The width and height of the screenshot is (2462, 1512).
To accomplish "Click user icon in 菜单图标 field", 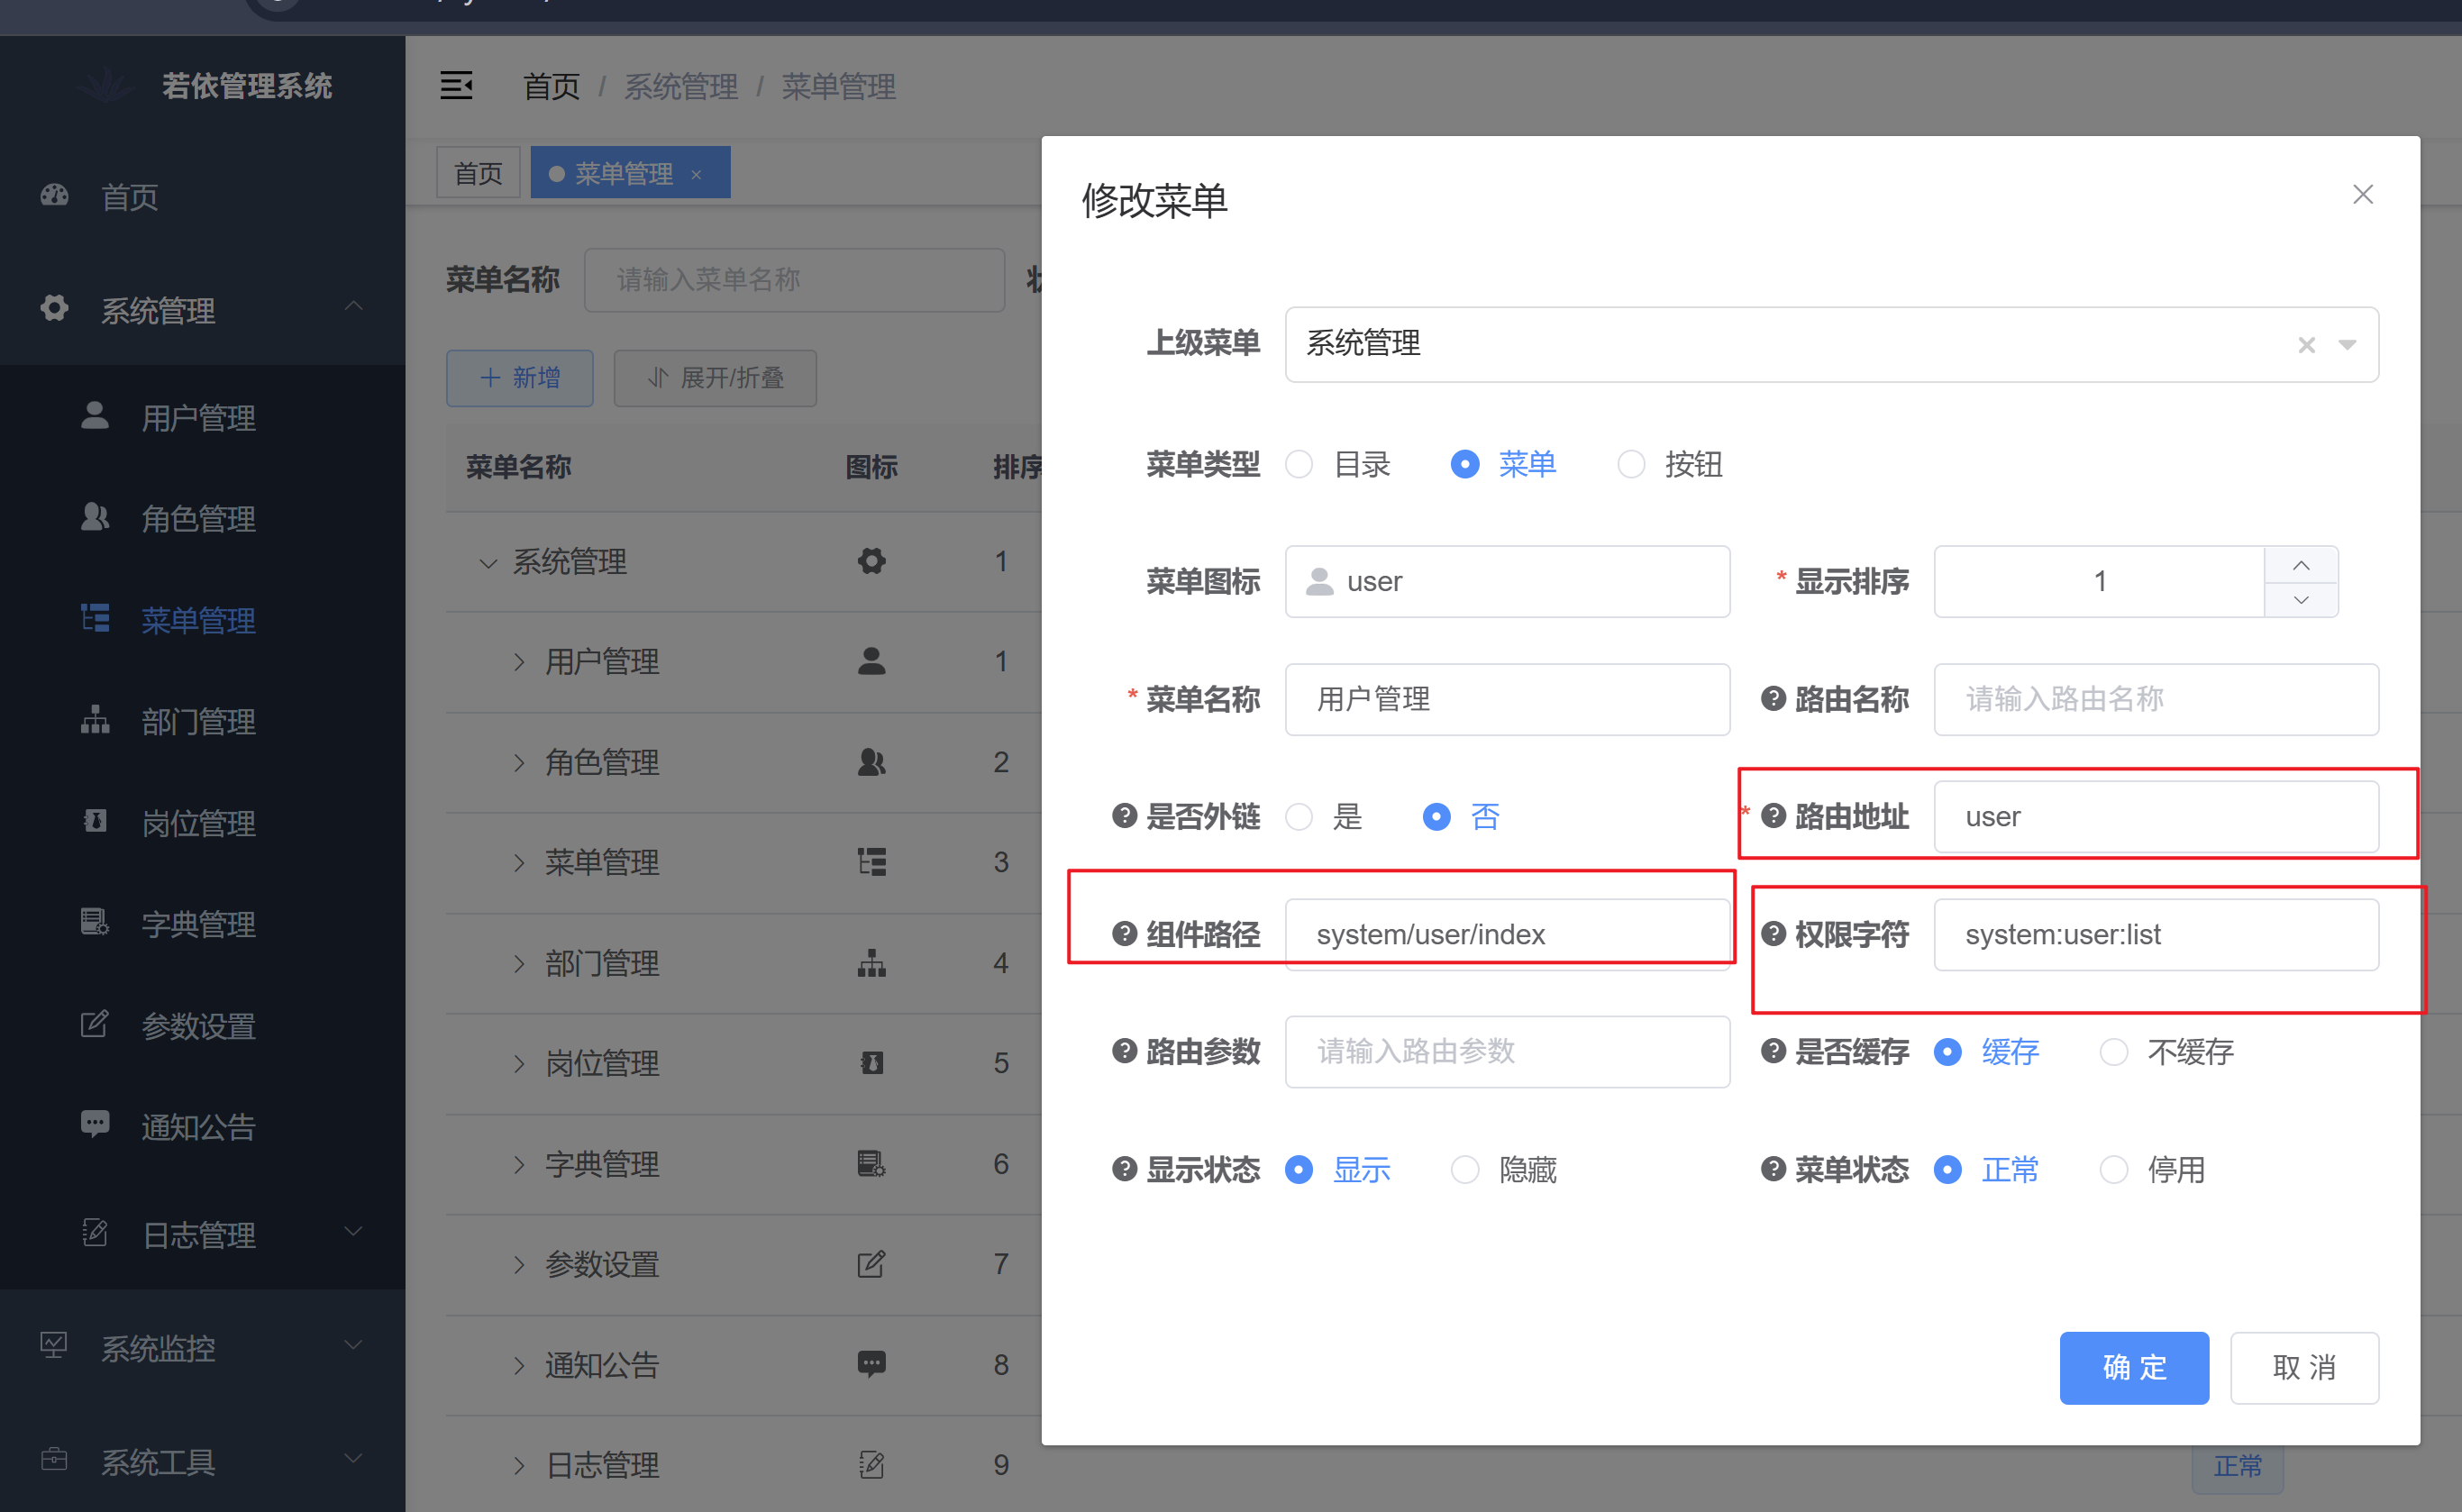I will (x=1319, y=581).
